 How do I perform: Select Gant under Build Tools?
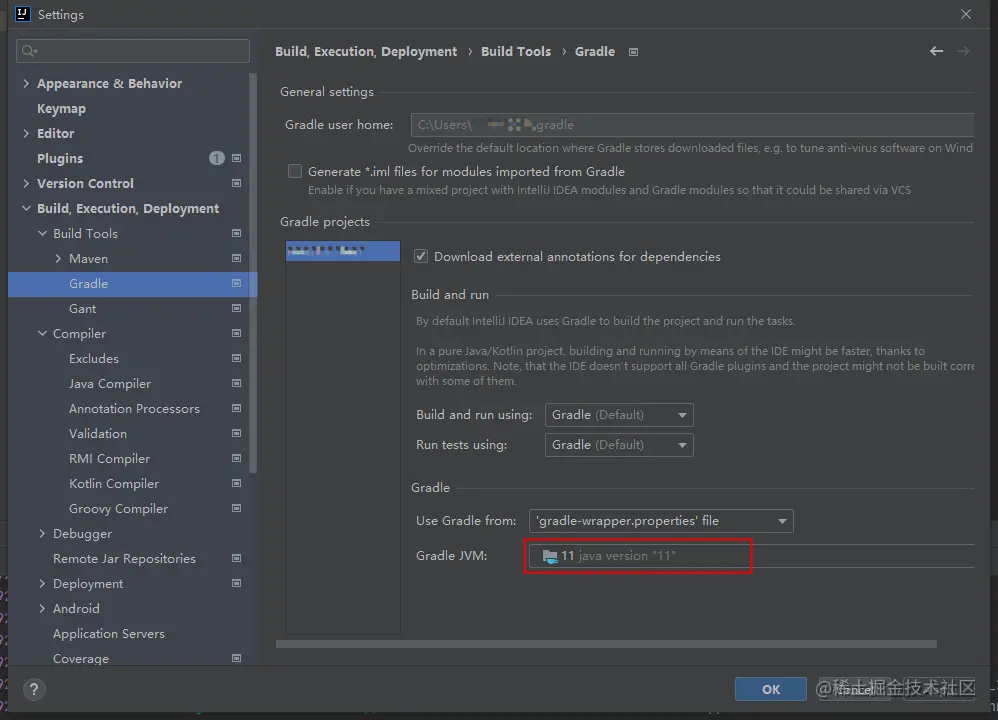click(x=83, y=309)
